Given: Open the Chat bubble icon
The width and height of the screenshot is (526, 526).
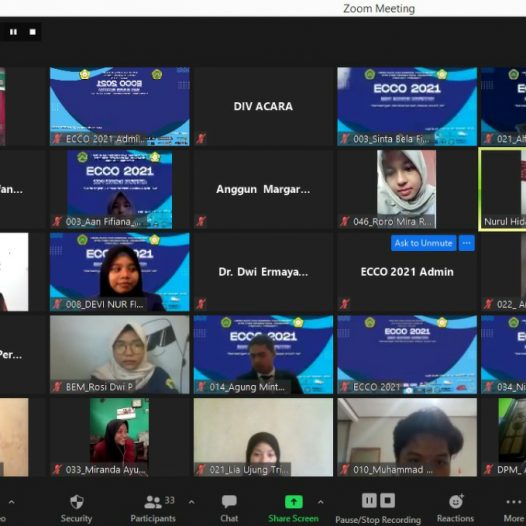Looking at the screenshot, I should point(229,502).
